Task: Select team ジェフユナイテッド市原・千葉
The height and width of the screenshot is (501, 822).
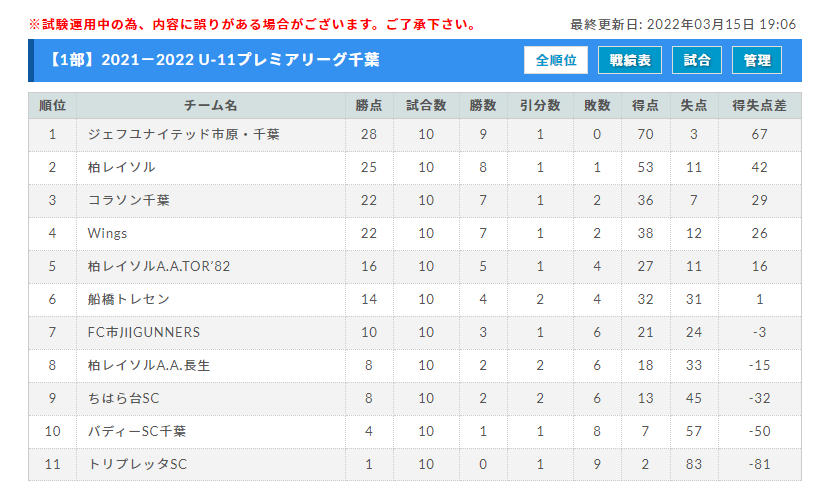Action: pyautogui.click(x=183, y=135)
